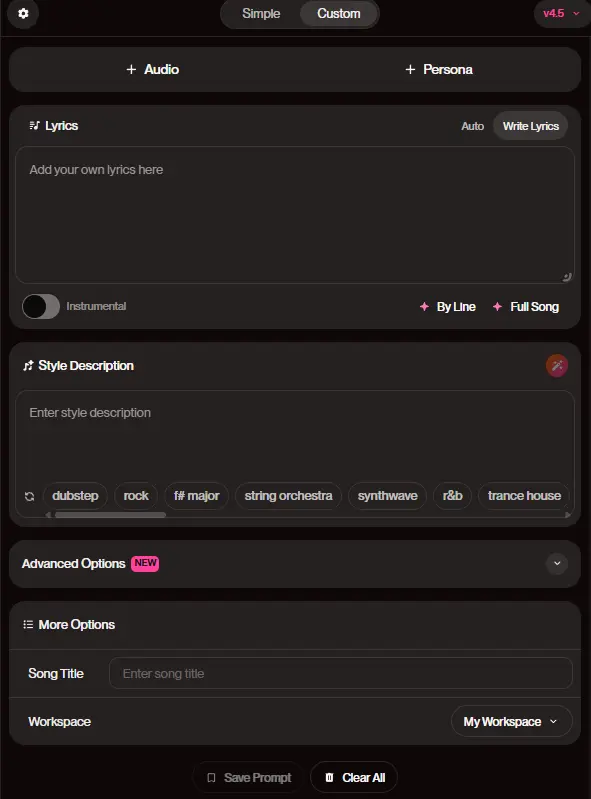Toggle the Instrumental switch
The image size is (591, 799).
(x=41, y=306)
